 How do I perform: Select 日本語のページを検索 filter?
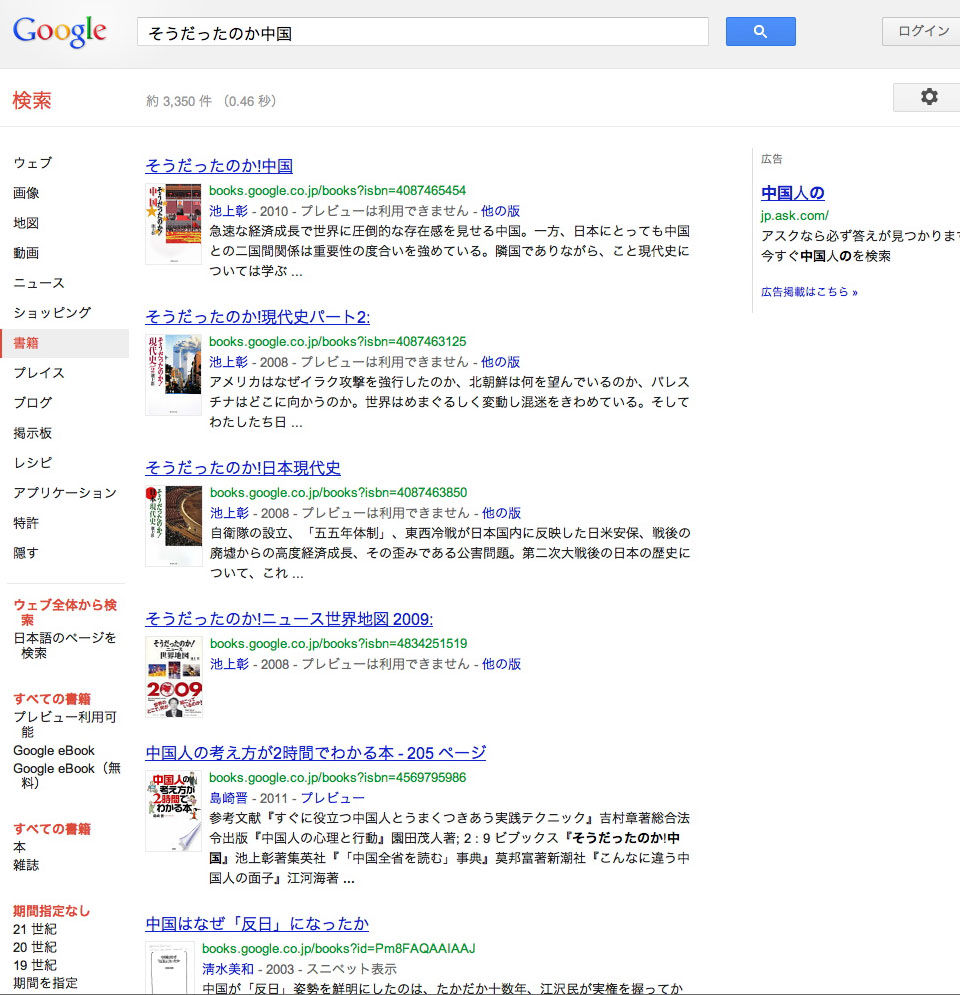(65, 645)
